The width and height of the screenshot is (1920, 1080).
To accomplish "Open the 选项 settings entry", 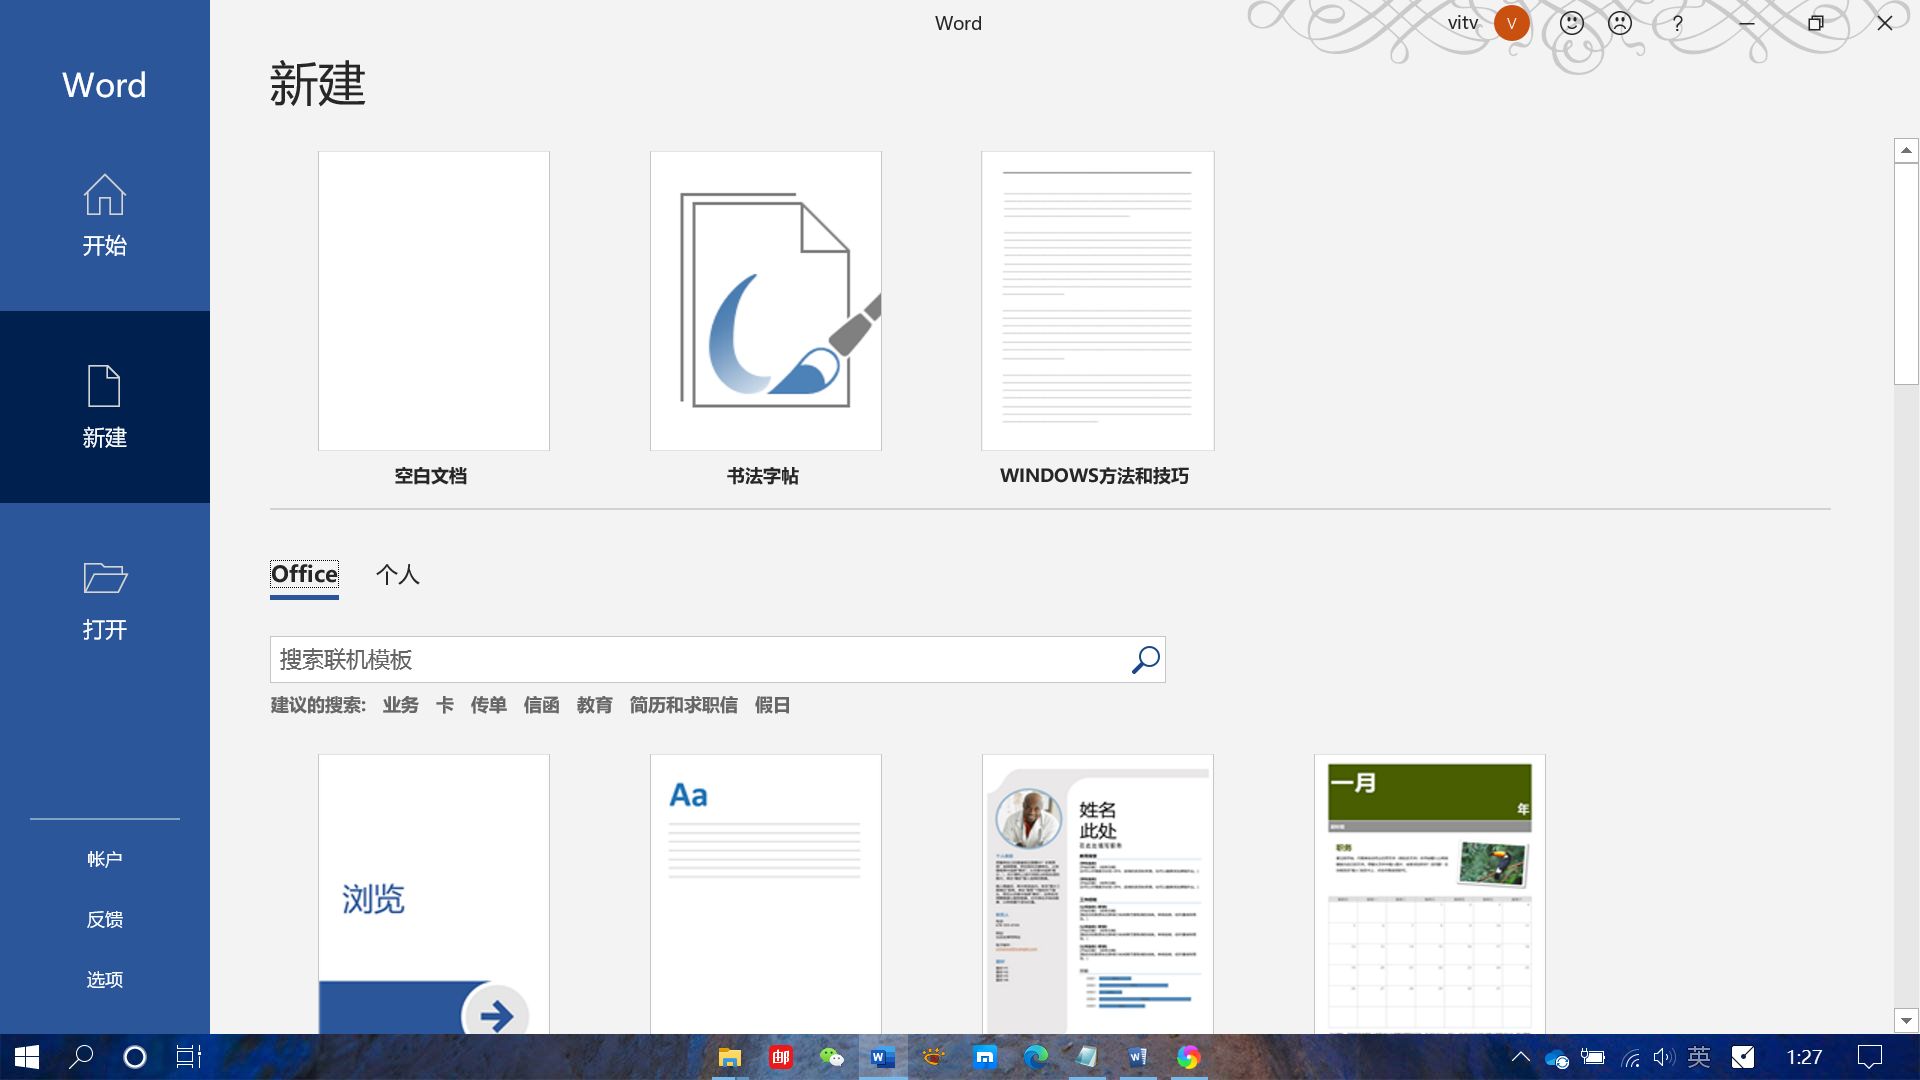I will coord(104,980).
